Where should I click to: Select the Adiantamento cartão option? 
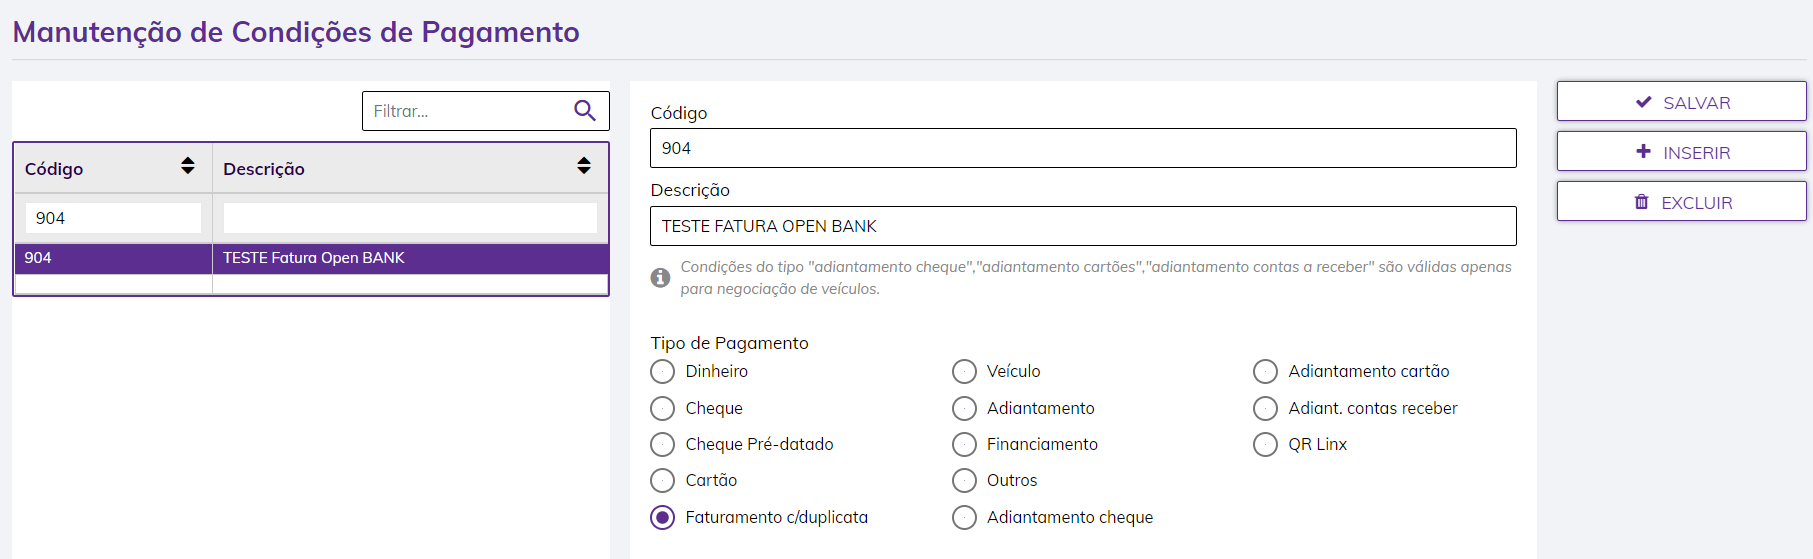pyautogui.click(x=1265, y=372)
